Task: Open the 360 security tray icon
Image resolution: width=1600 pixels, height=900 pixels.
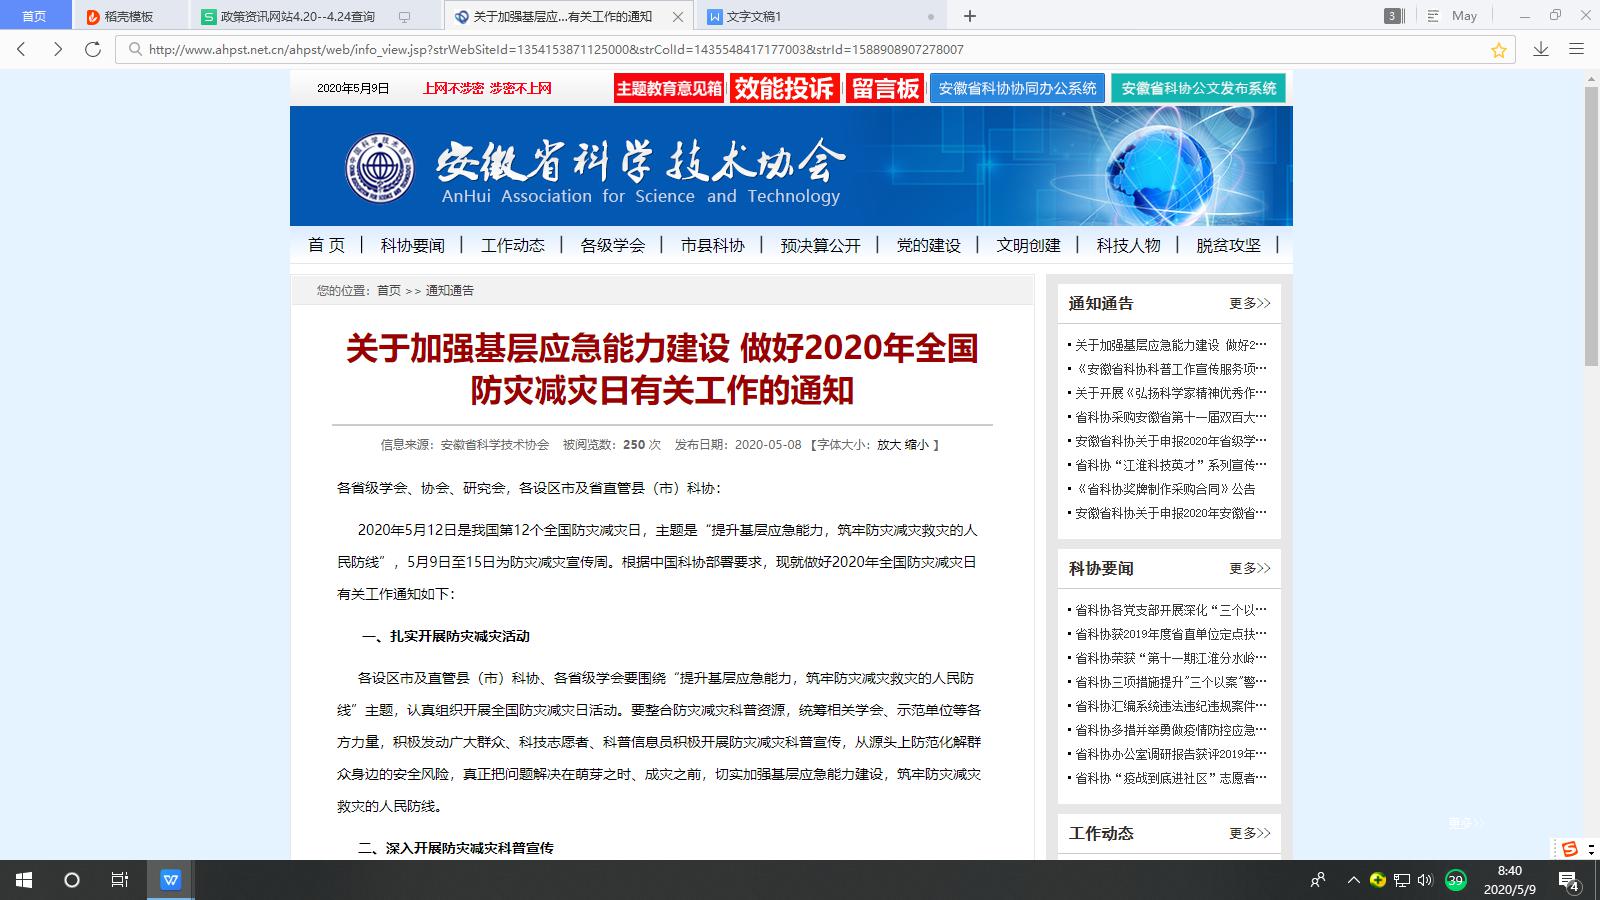Action: pos(1378,880)
